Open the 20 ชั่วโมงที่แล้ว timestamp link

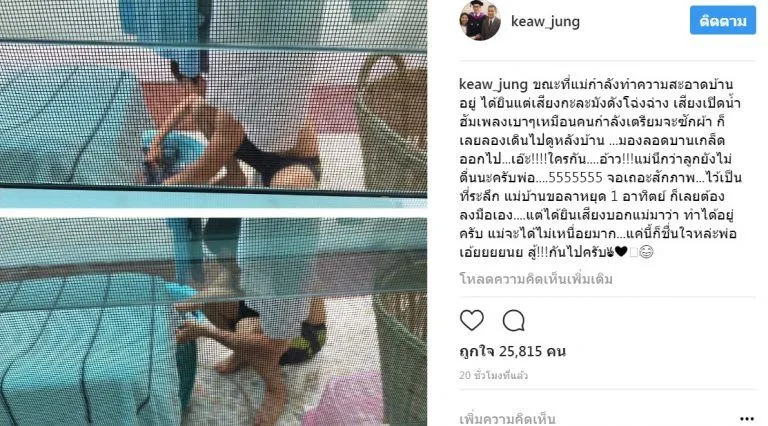493,375
